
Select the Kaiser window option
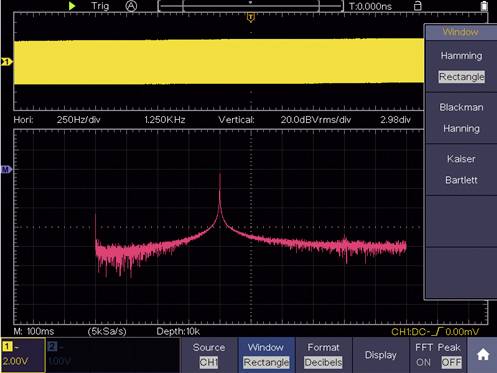(x=461, y=159)
